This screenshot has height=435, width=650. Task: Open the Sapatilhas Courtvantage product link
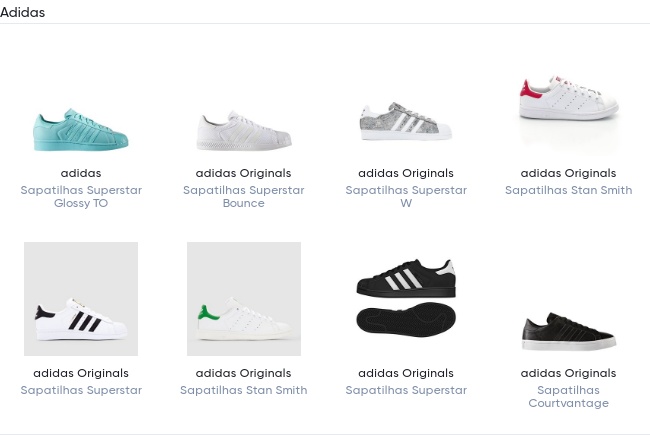coord(568,397)
